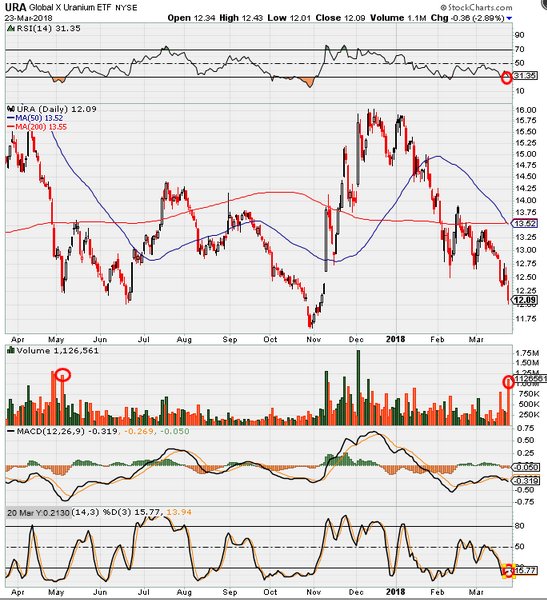Viewport: 547px width, 600px height.
Task: Click the 15.00 price axis label
Action: coord(525,154)
